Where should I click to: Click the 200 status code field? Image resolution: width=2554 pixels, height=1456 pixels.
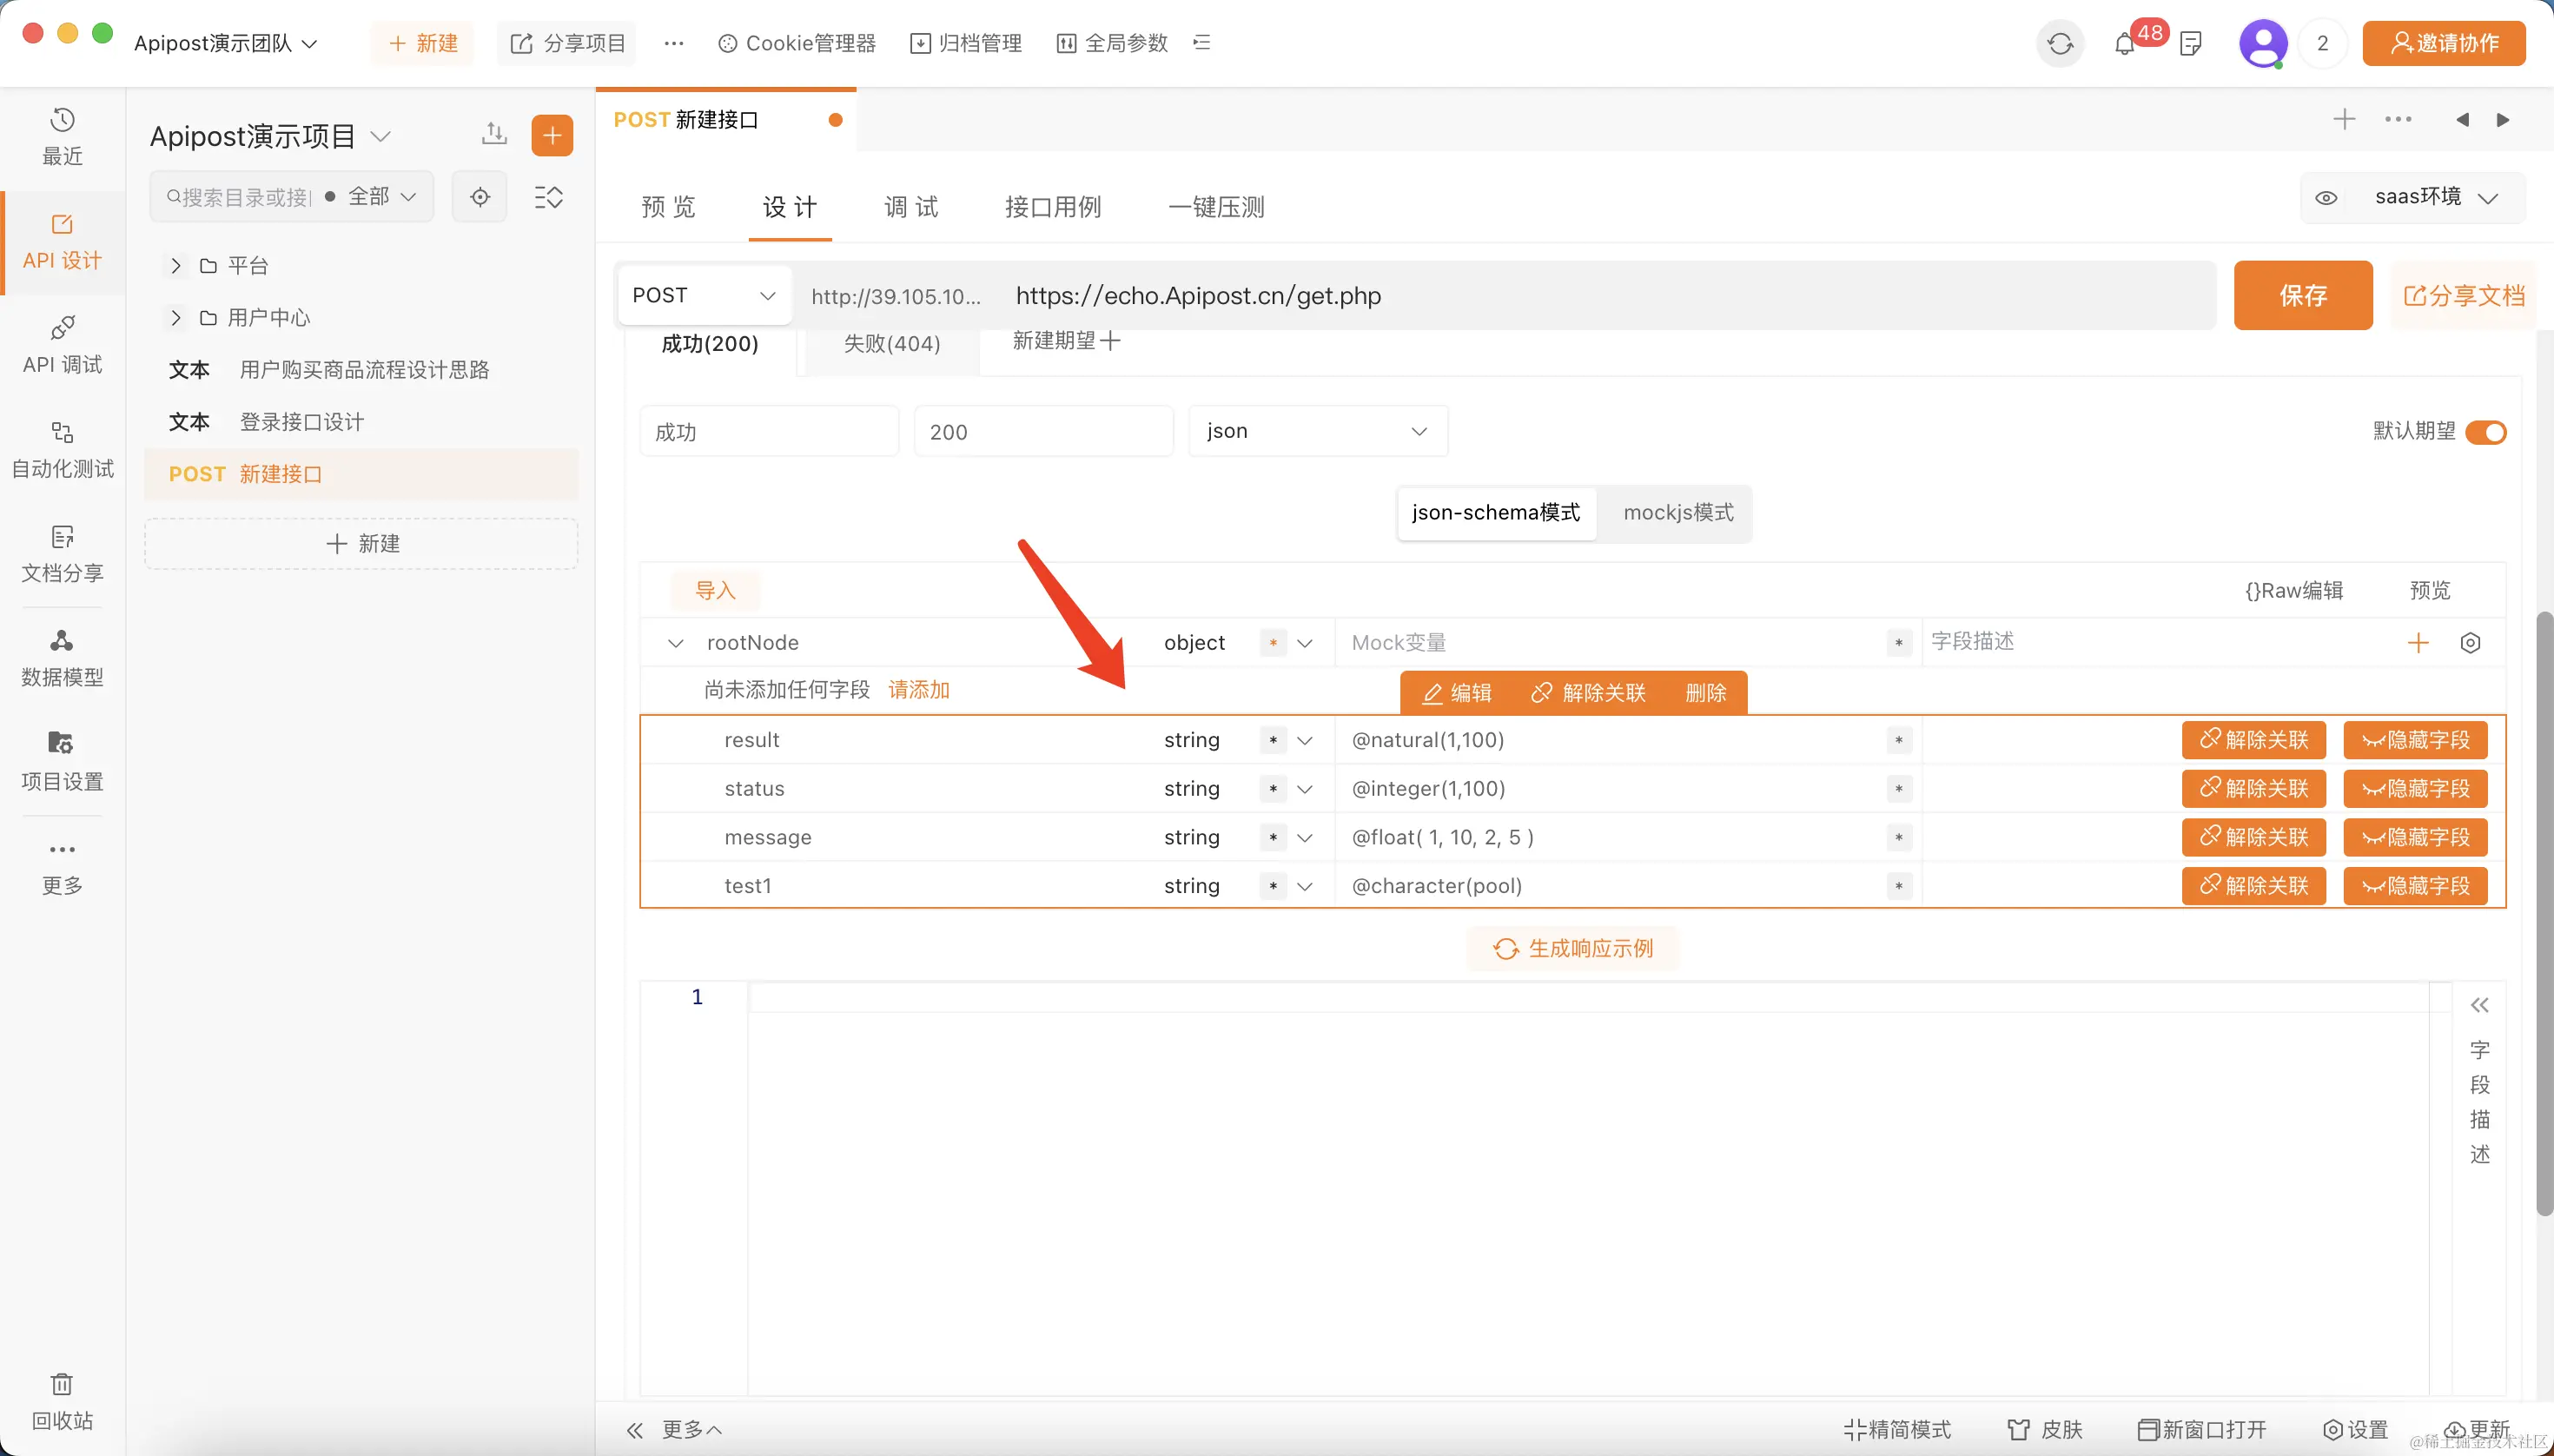[x=1043, y=432]
